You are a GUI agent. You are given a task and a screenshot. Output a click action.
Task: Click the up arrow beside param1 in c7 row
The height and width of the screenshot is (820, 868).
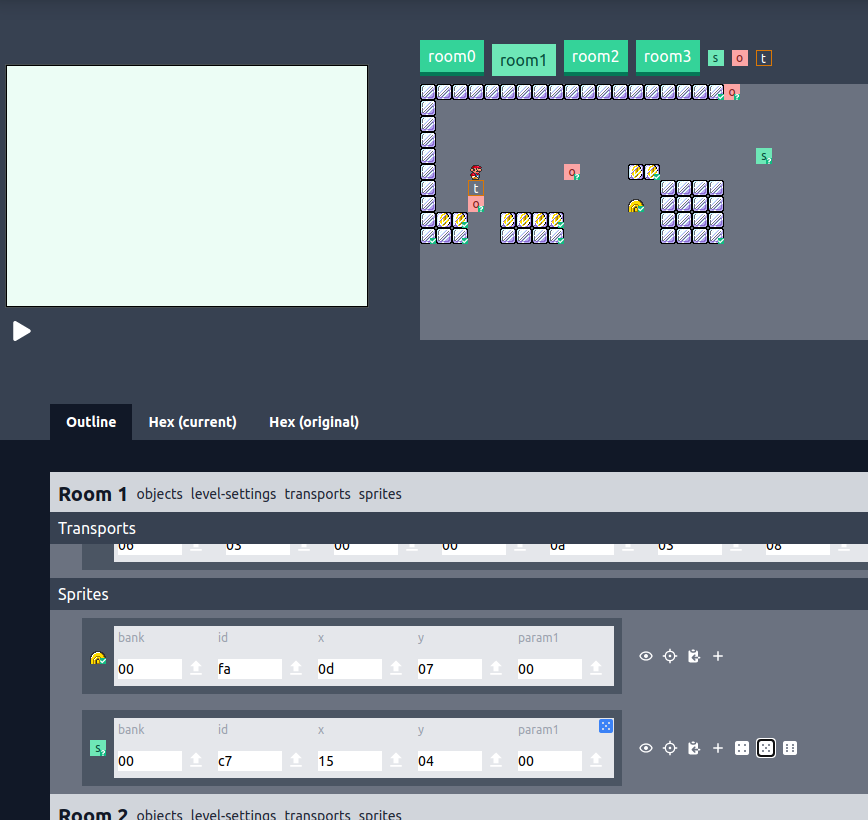pyautogui.click(x=596, y=760)
